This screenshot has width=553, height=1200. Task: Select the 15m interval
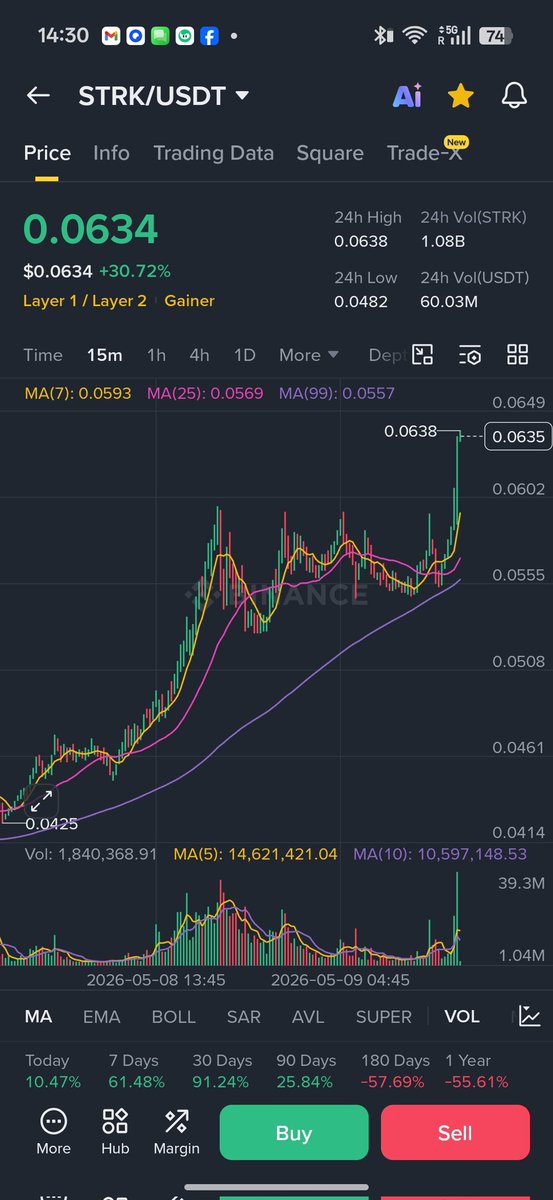[104, 355]
